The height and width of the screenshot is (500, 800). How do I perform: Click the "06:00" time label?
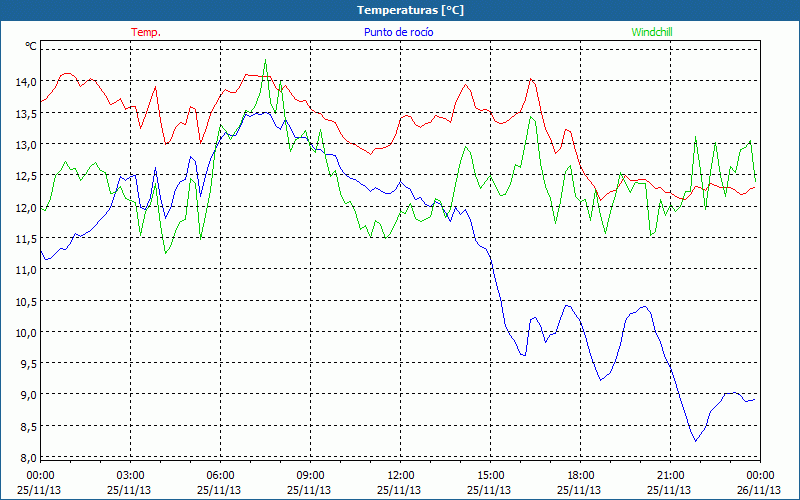pyautogui.click(x=220, y=476)
